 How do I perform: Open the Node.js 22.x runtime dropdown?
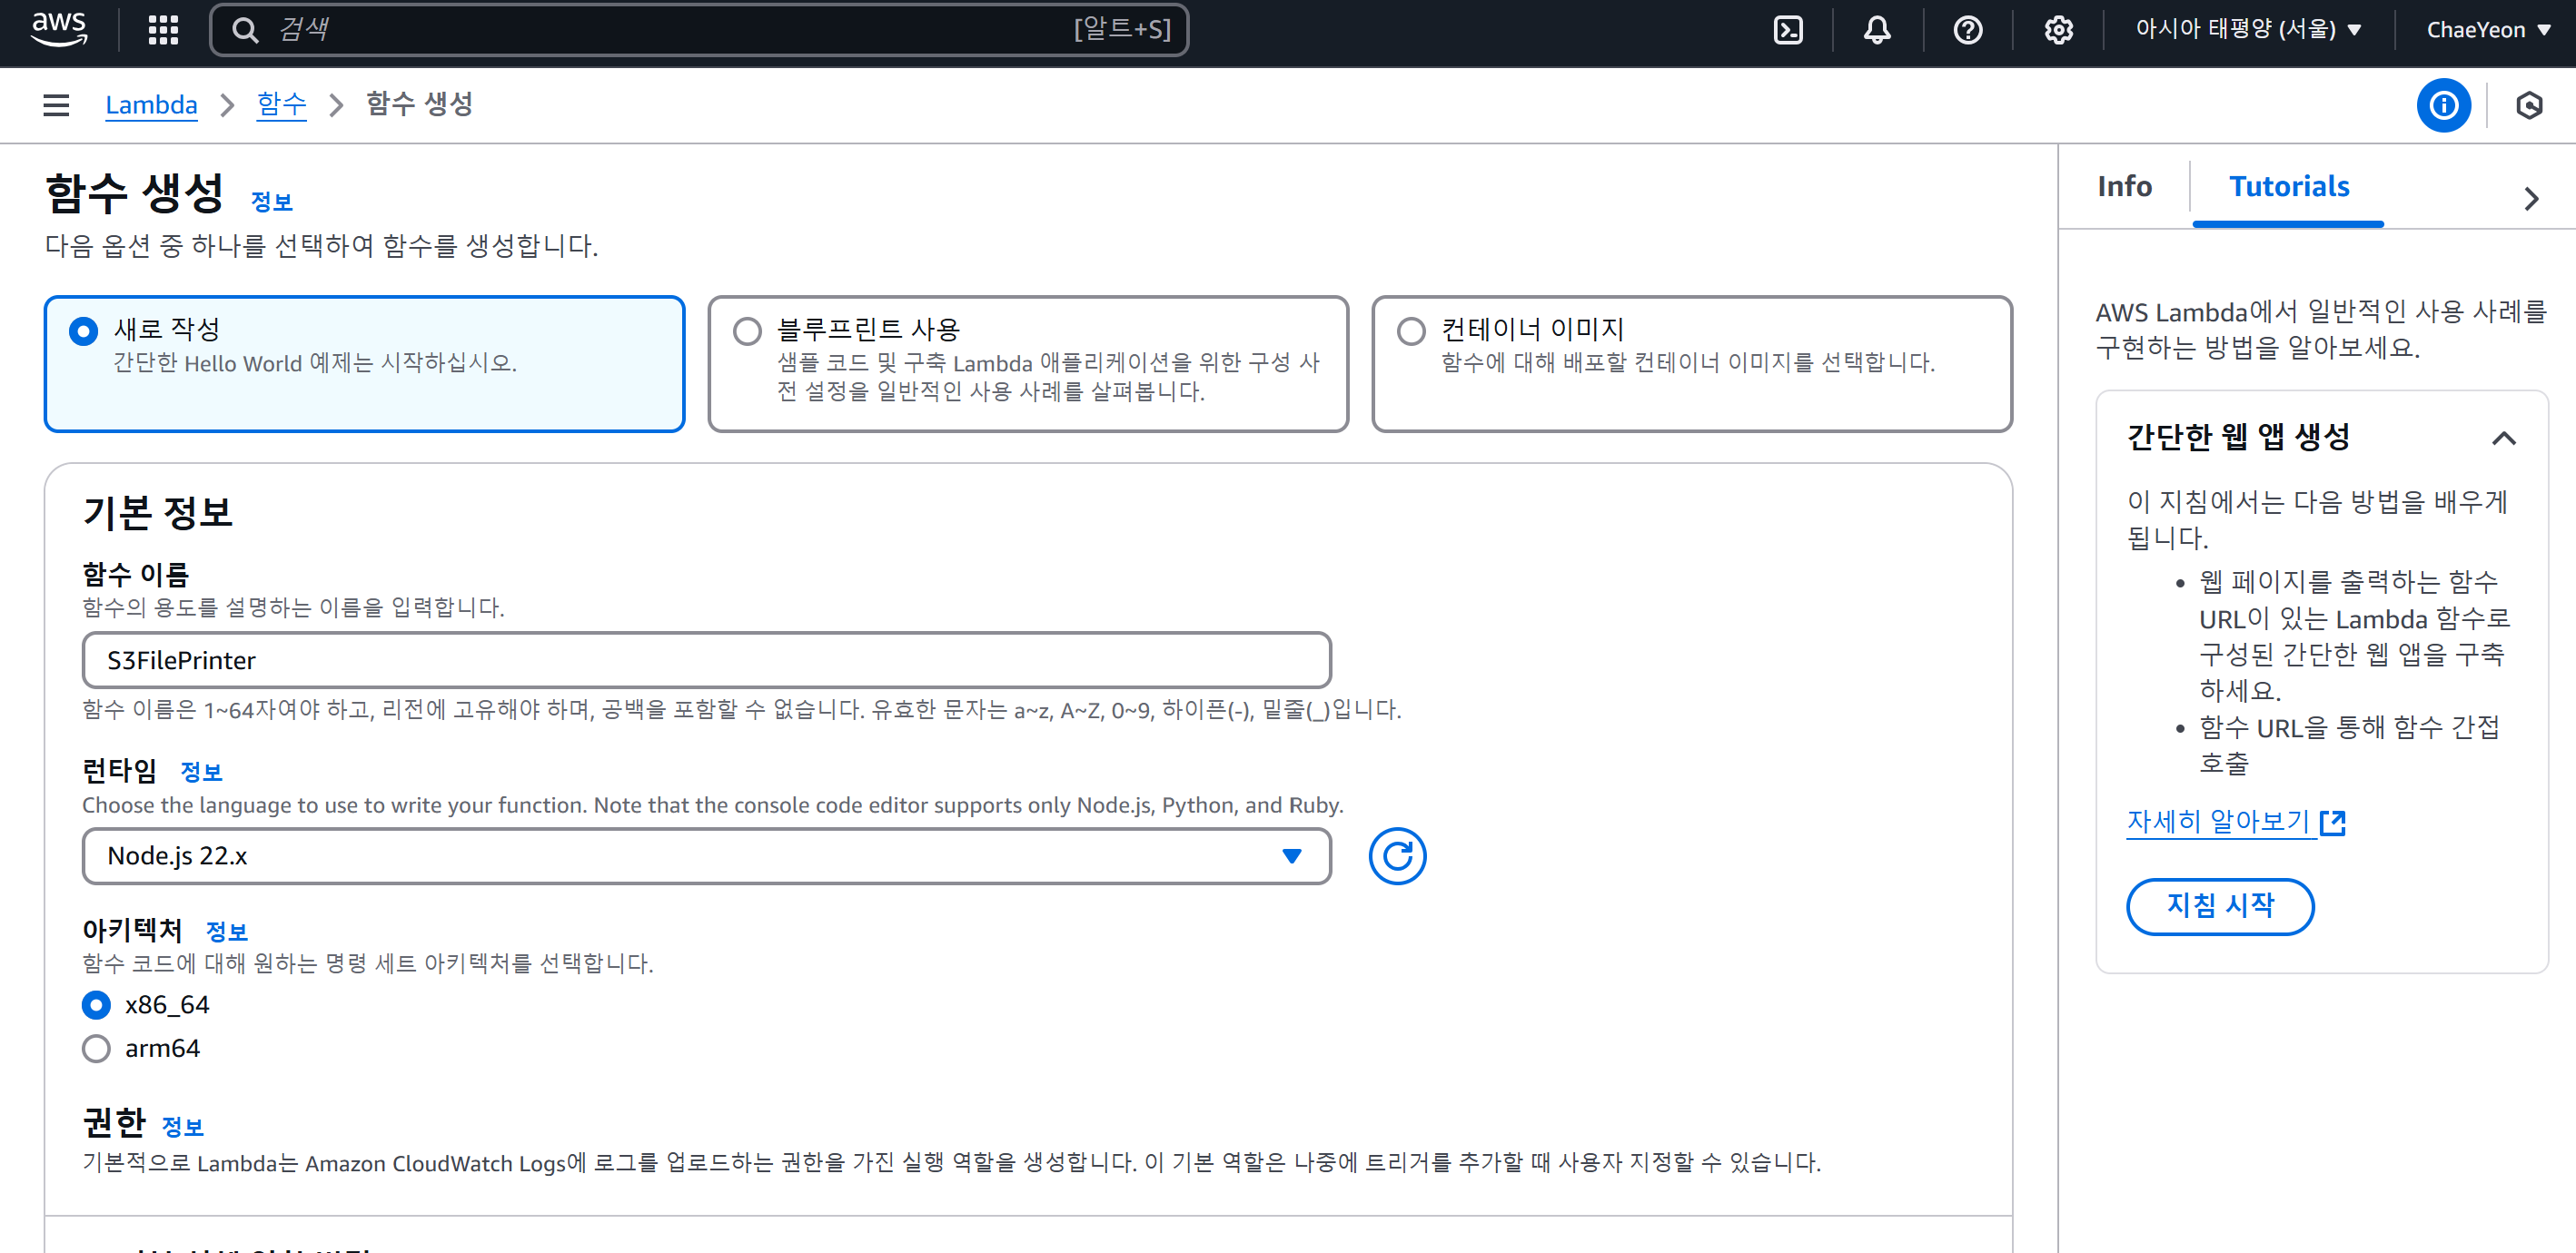(x=706, y=856)
